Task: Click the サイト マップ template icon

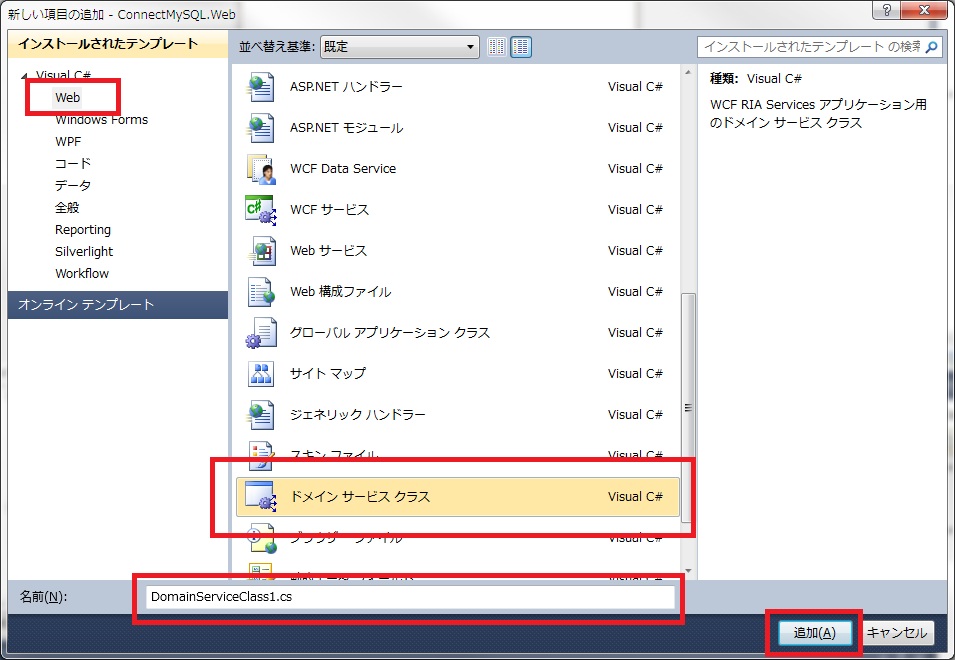Action: coord(261,374)
